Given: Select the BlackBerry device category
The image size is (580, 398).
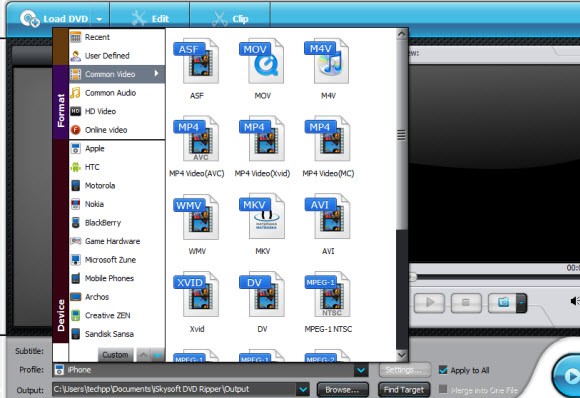Looking at the screenshot, I should click(117, 223).
